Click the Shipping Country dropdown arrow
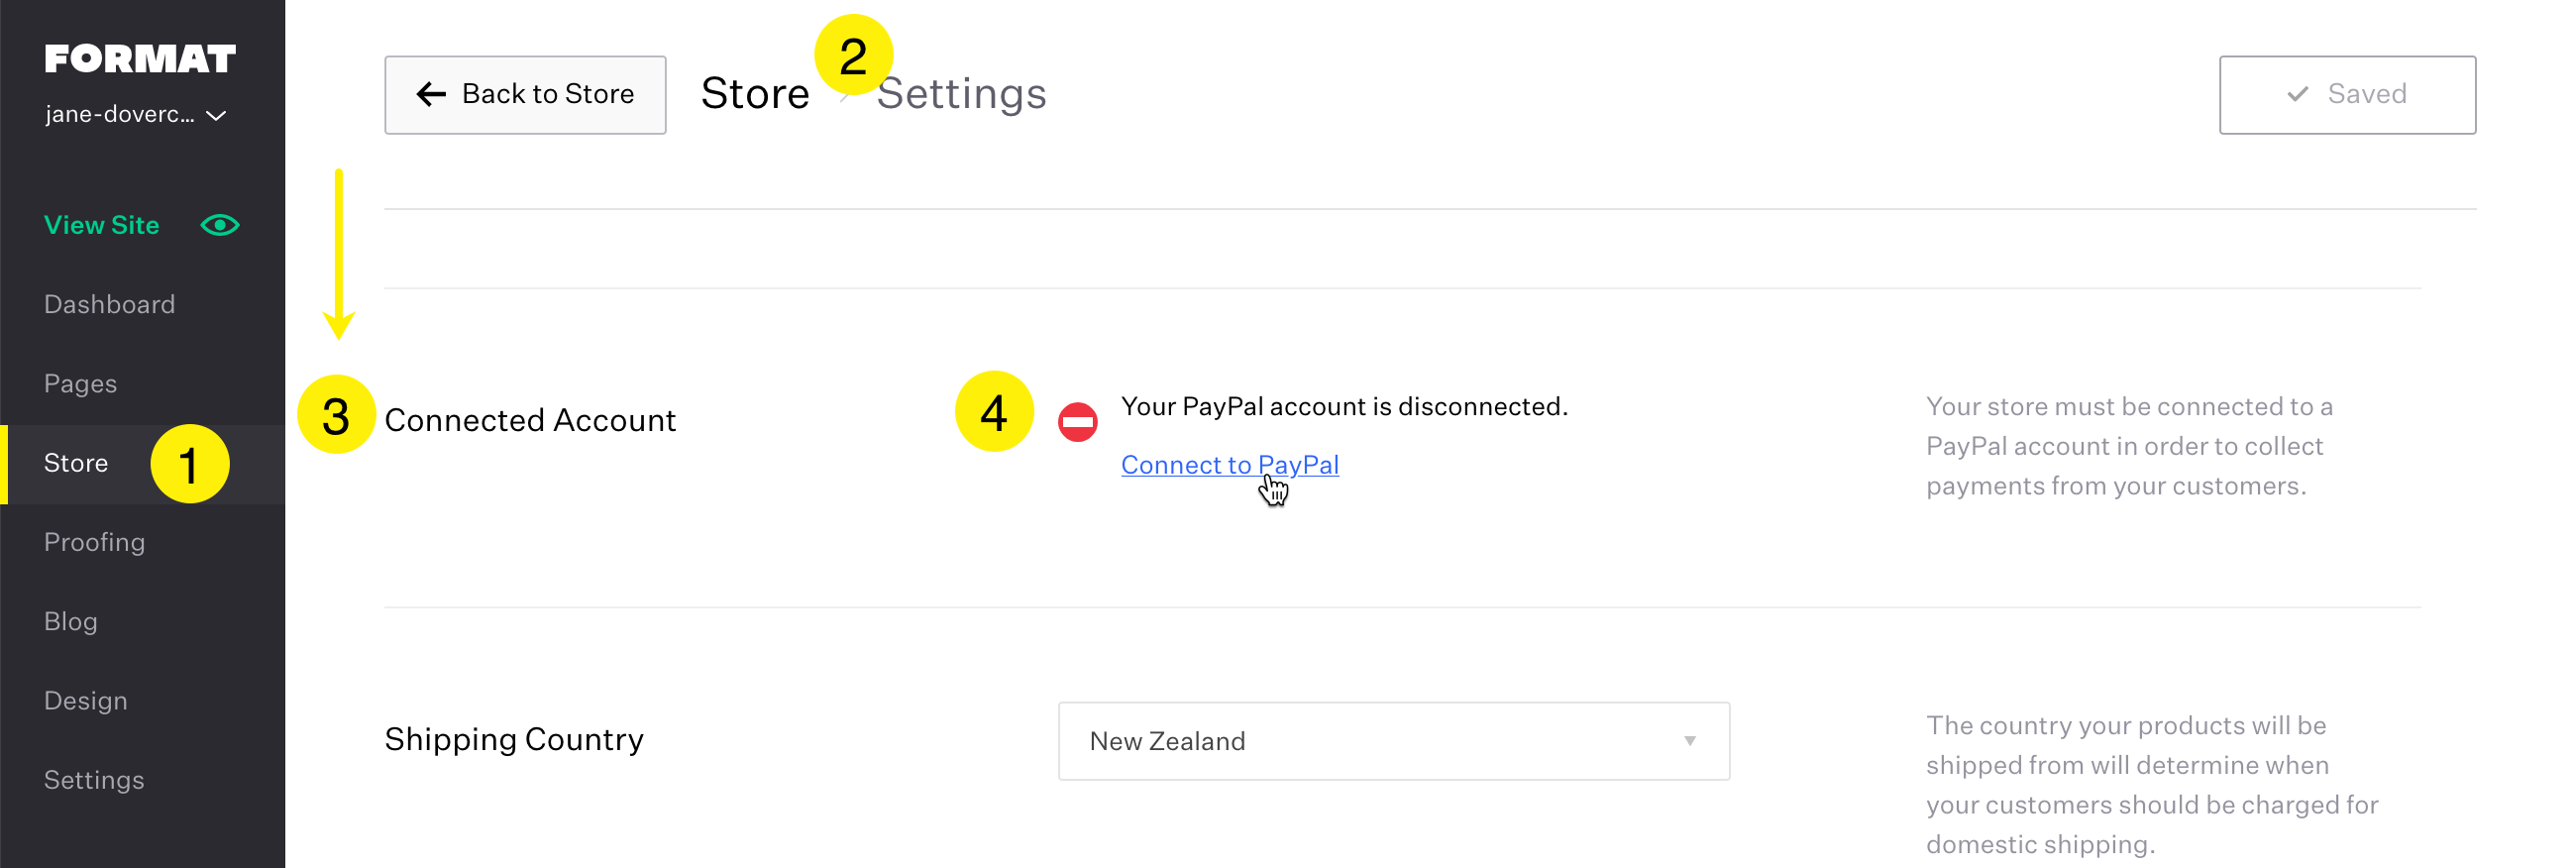 pyautogui.click(x=1689, y=741)
